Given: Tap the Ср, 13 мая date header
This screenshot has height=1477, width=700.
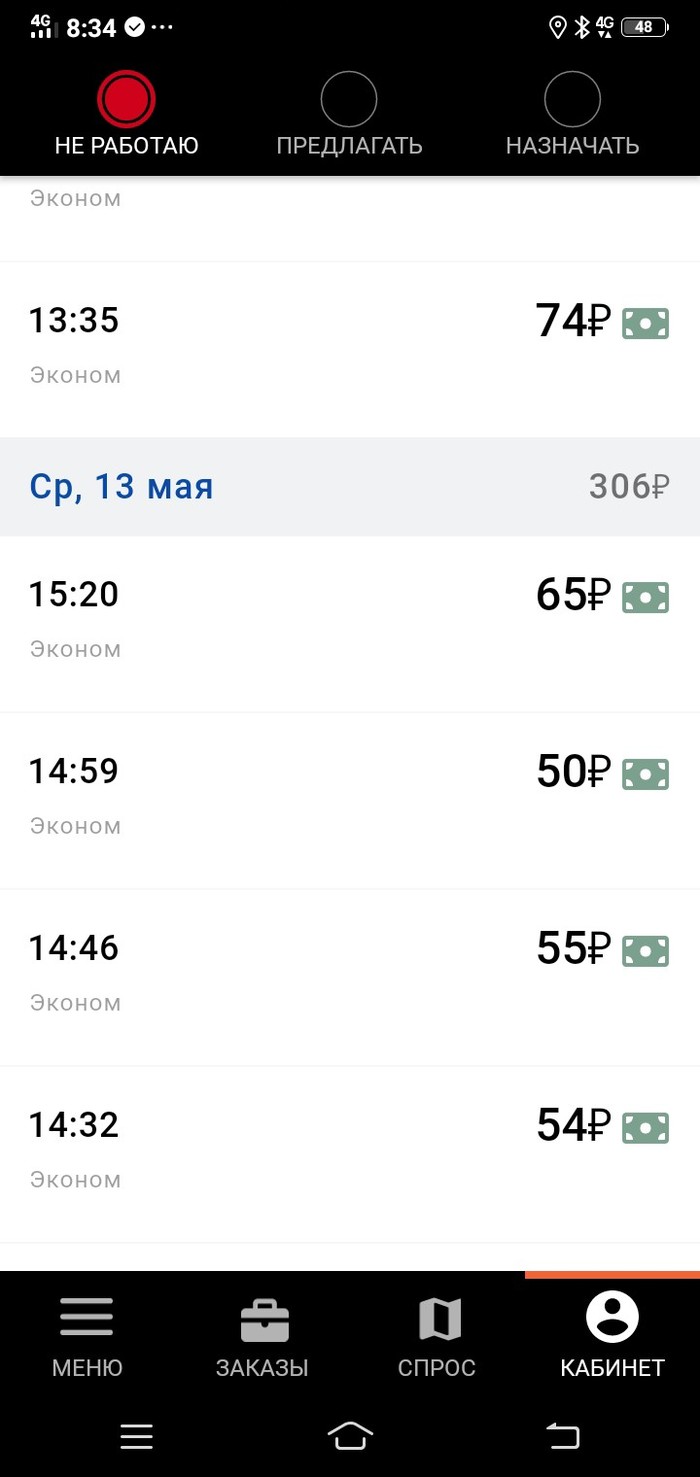Looking at the screenshot, I should point(122,487).
